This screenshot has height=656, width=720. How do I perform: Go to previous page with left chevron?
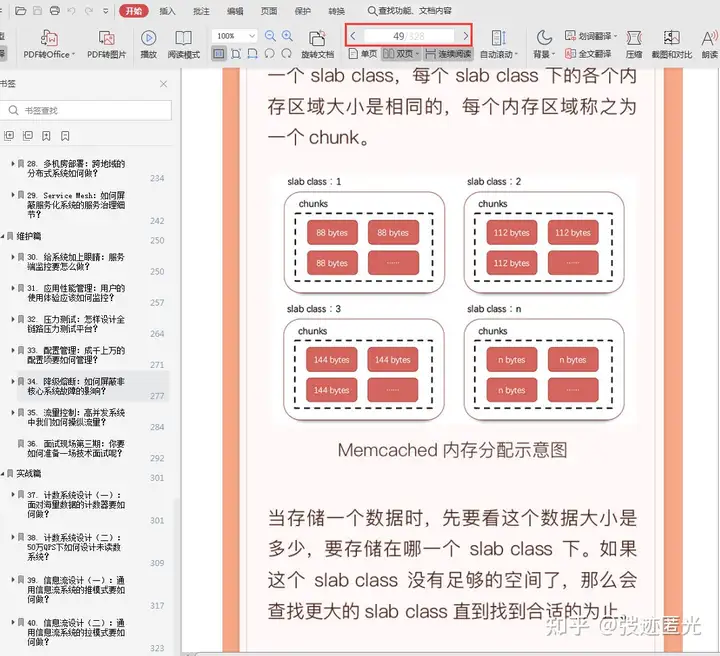[353, 36]
